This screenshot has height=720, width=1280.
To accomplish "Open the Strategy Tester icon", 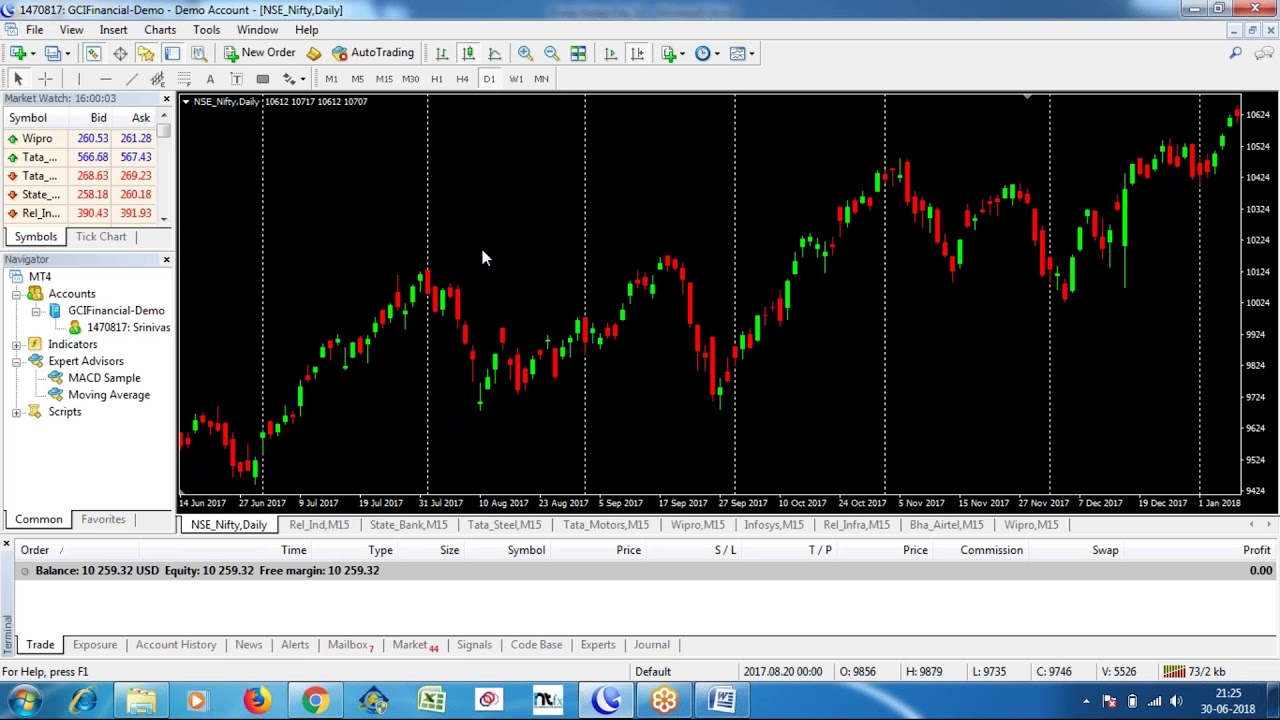I will [198, 53].
